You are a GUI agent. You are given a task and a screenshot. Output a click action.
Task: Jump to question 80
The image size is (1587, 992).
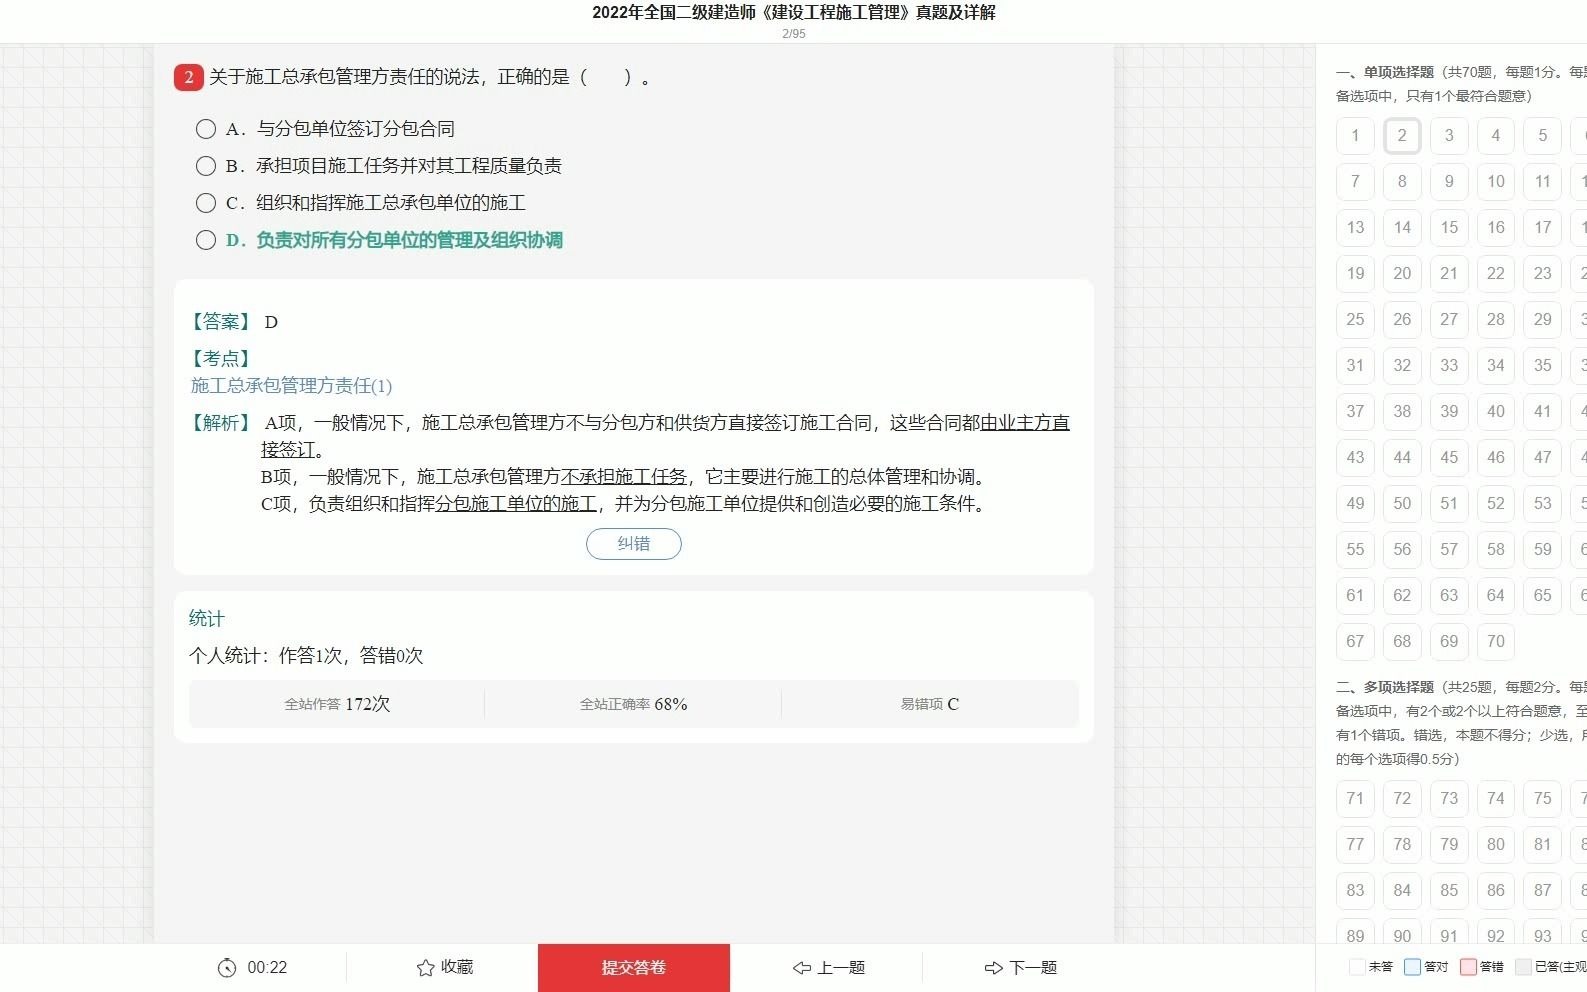[1496, 845]
